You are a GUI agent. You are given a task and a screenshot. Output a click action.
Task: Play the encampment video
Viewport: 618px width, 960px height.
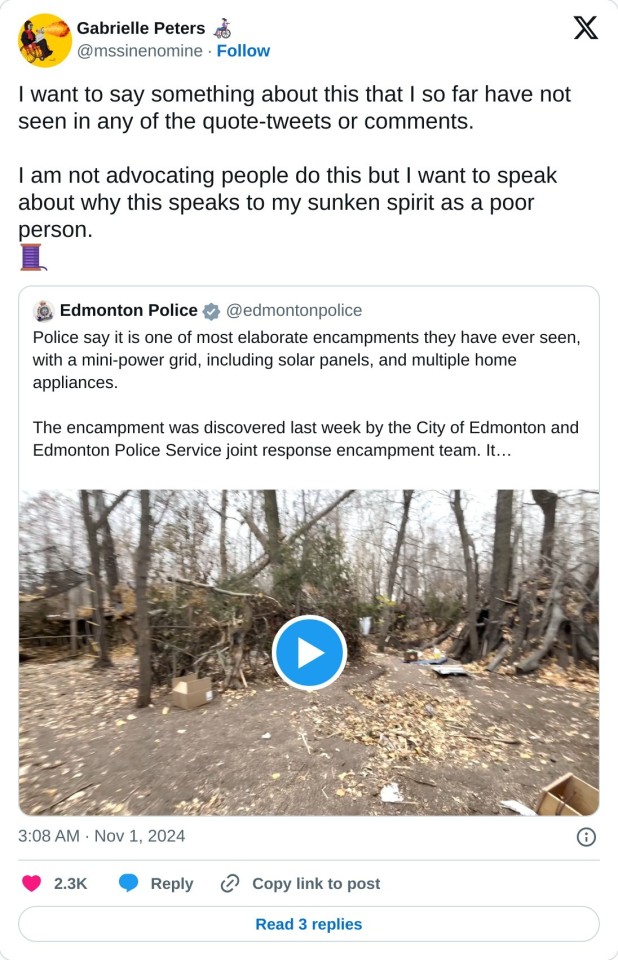click(309, 653)
